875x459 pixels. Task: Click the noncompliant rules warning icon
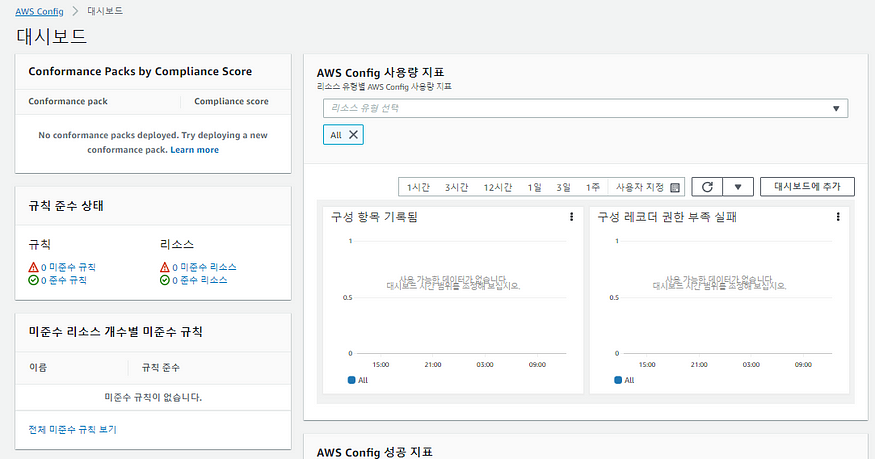click(33, 267)
